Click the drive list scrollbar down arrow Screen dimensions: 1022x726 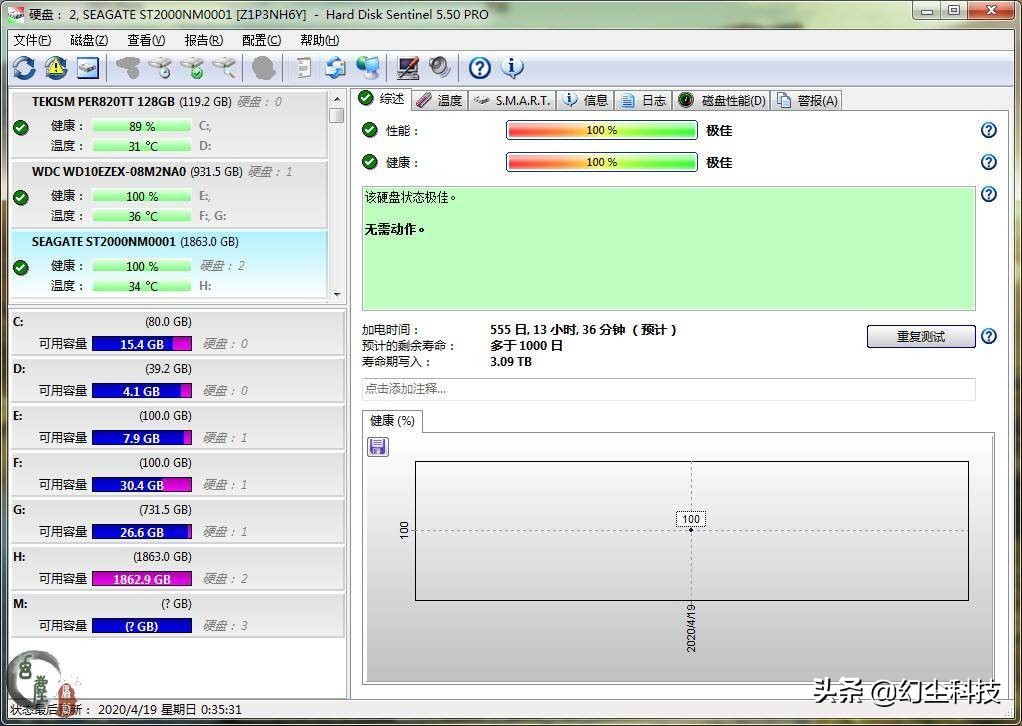pos(338,296)
